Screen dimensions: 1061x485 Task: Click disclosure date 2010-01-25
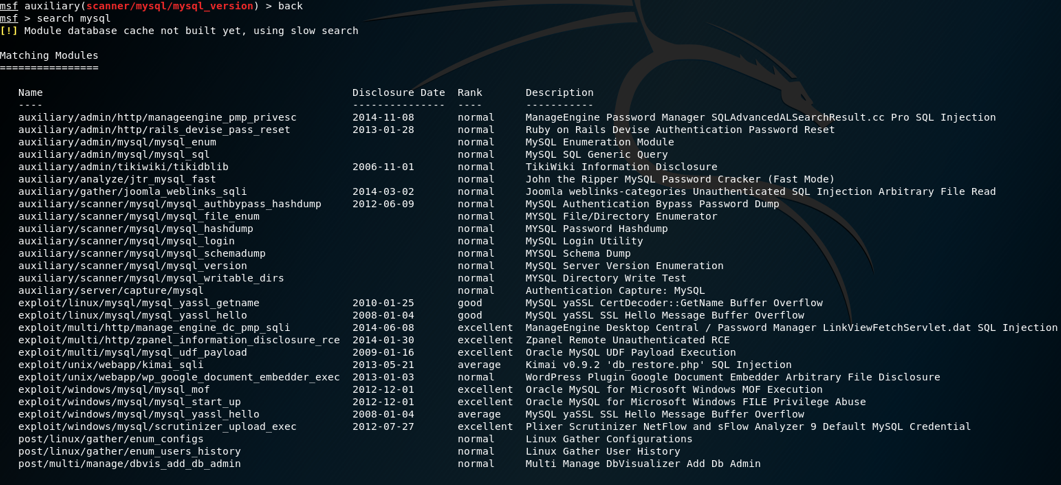pos(383,303)
